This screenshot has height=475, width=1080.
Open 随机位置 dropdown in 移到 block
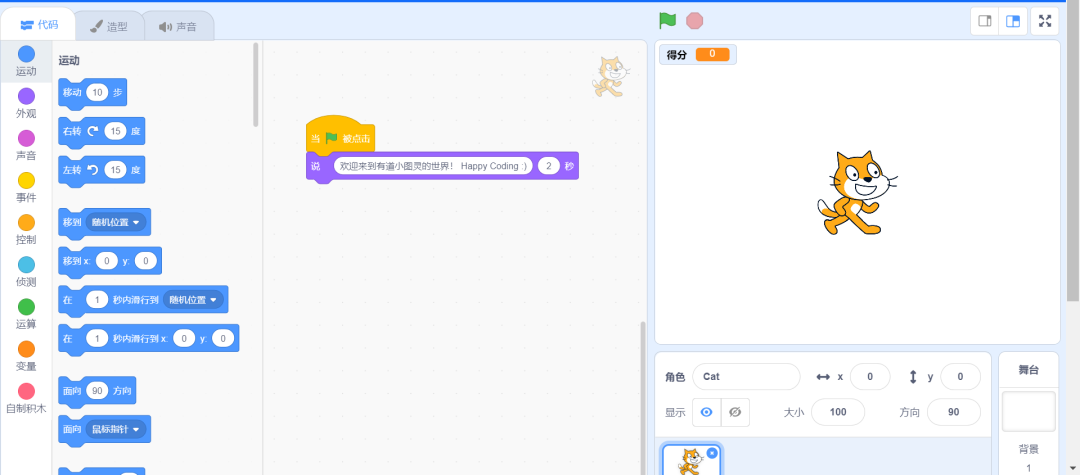[x=114, y=222]
